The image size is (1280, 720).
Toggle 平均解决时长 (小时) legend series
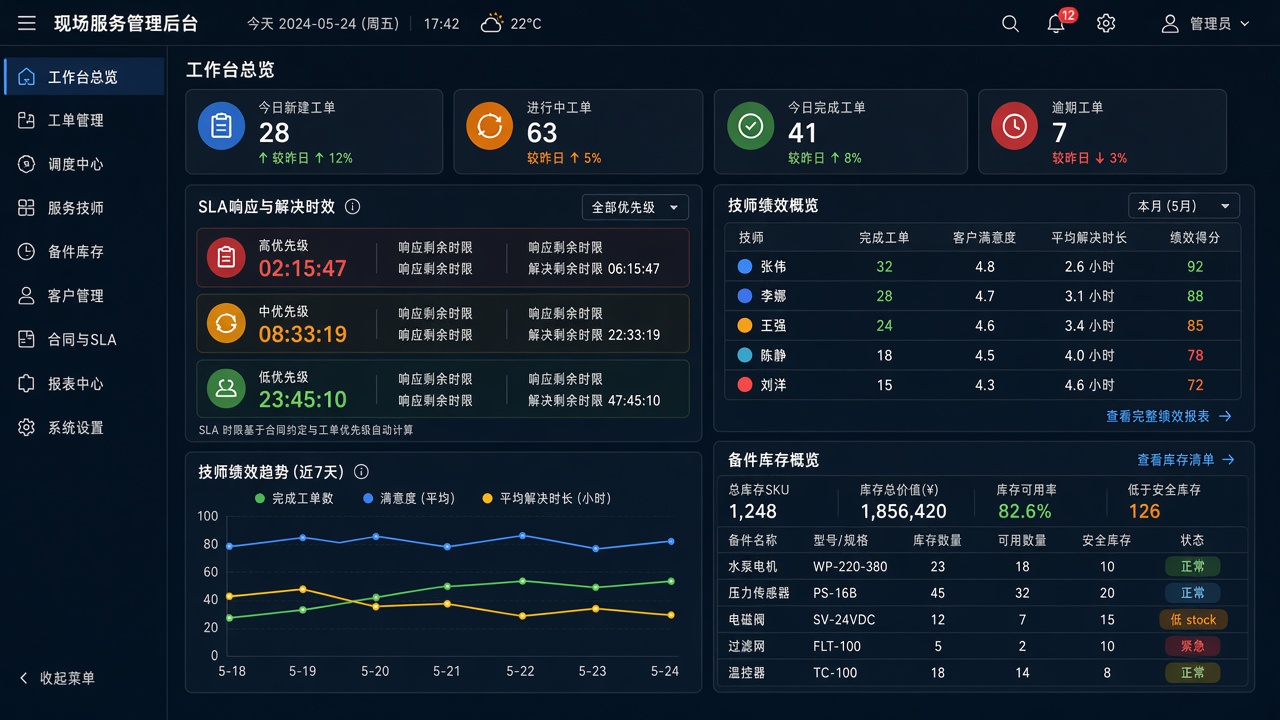546,498
